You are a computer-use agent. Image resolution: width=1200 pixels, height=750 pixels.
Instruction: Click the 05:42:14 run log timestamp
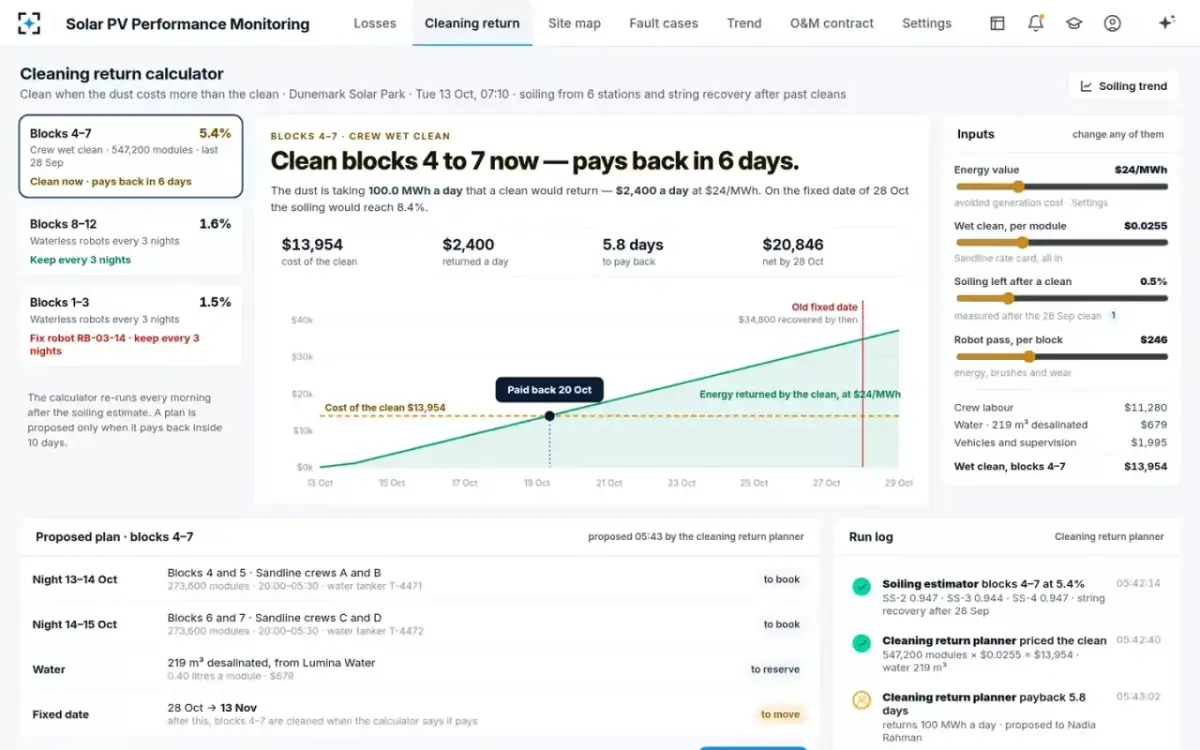coord(1138,583)
